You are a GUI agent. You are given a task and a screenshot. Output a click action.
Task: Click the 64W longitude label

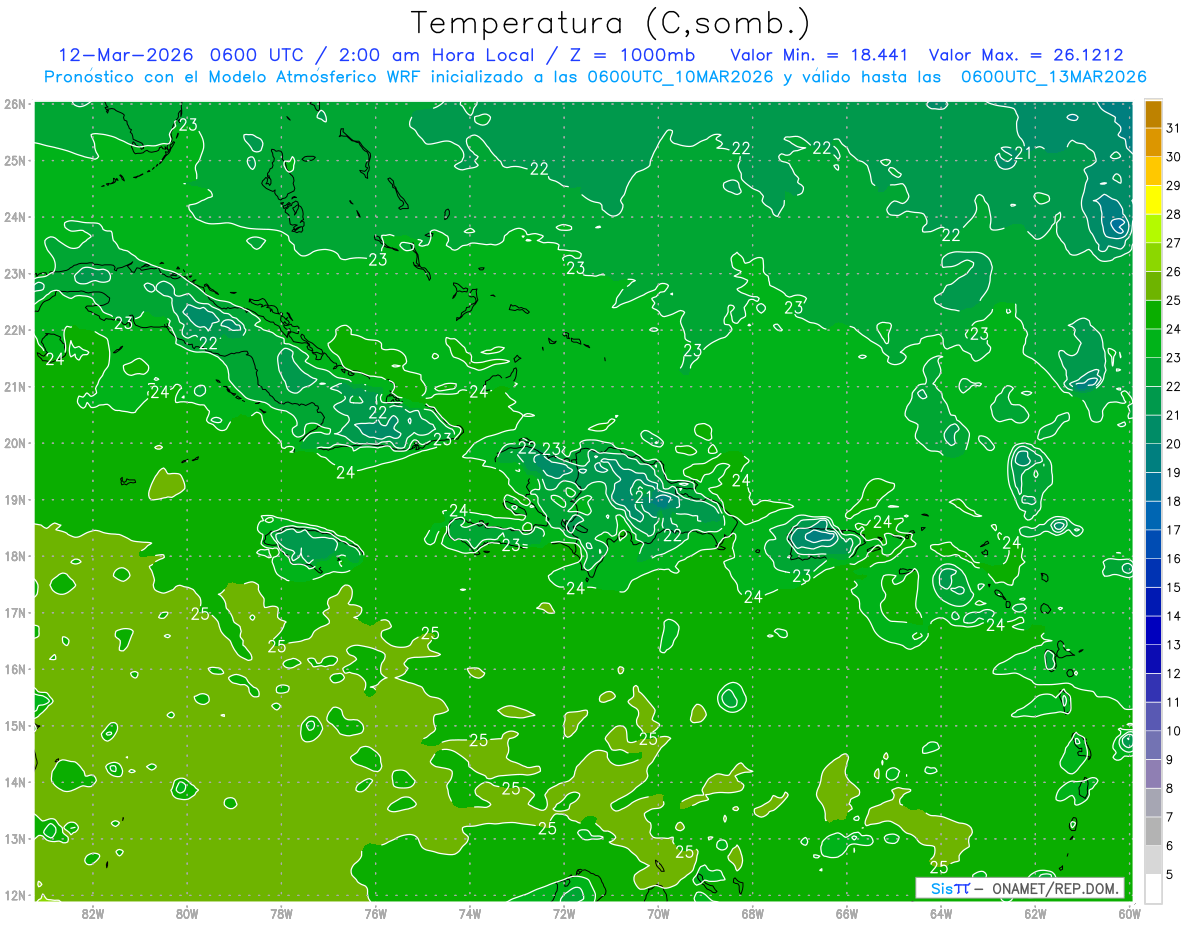click(x=941, y=913)
